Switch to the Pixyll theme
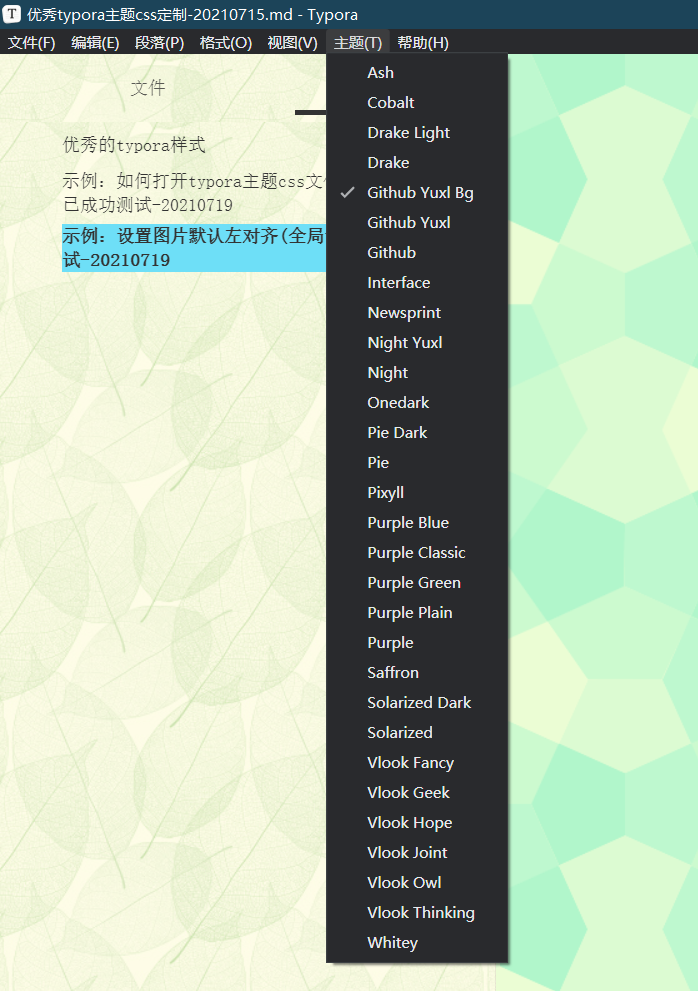This screenshot has height=991, width=698. pos(417,493)
